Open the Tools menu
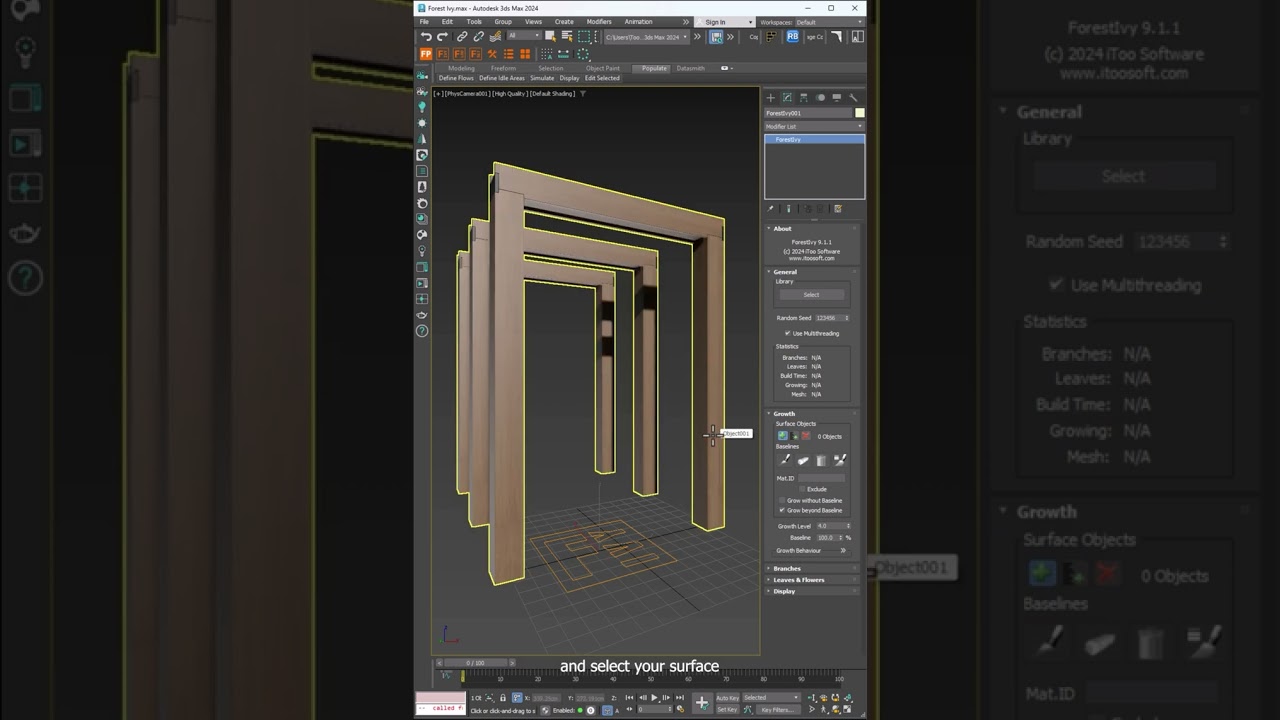This screenshot has width=1280, height=720. tap(474, 22)
